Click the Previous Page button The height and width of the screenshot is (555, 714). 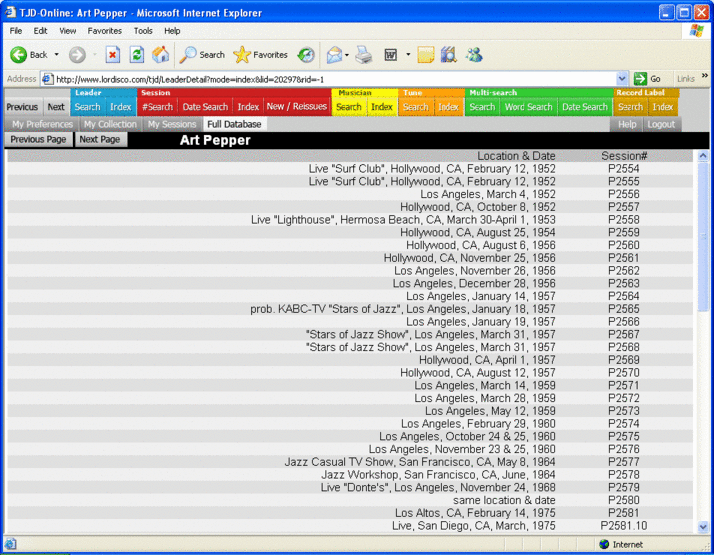pos(38,139)
